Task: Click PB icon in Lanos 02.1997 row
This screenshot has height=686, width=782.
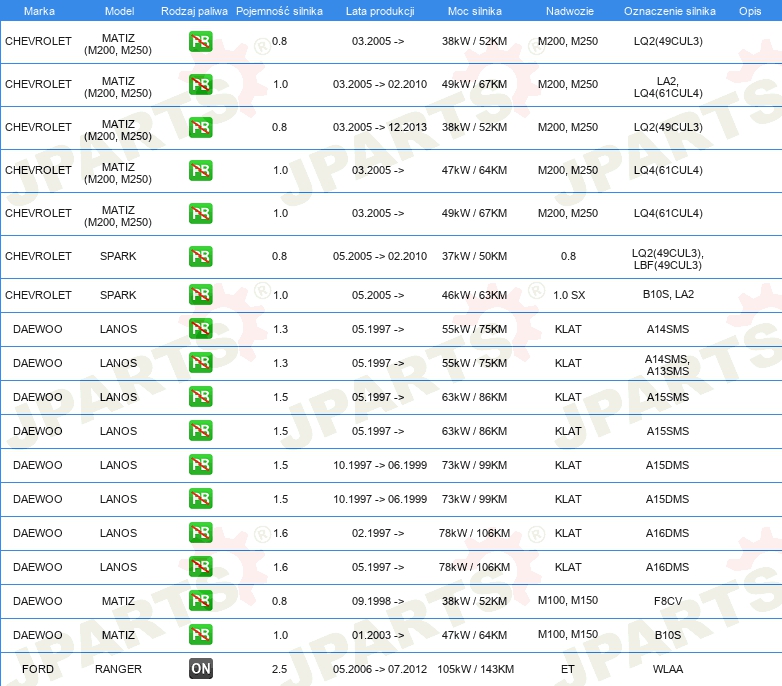Action: coord(201,533)
